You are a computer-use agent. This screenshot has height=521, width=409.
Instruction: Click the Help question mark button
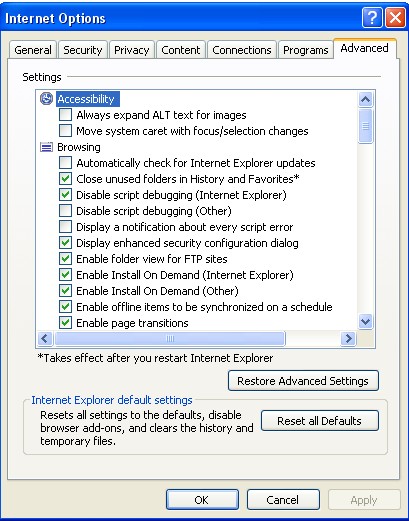click(x=372, y=18)
